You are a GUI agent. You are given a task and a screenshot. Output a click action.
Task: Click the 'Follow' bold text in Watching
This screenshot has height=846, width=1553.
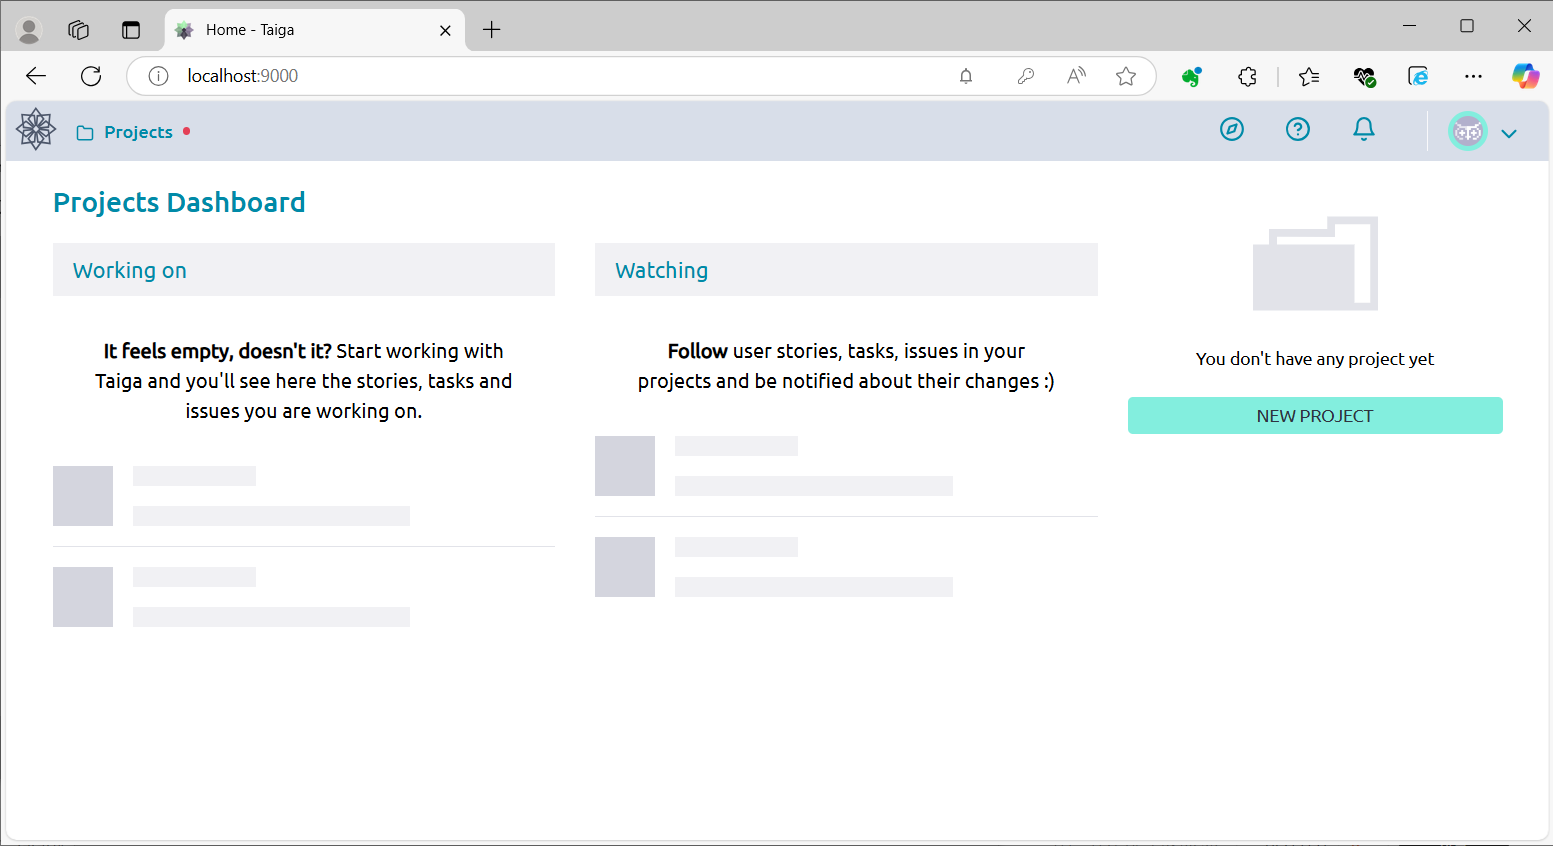click(697, 351)
